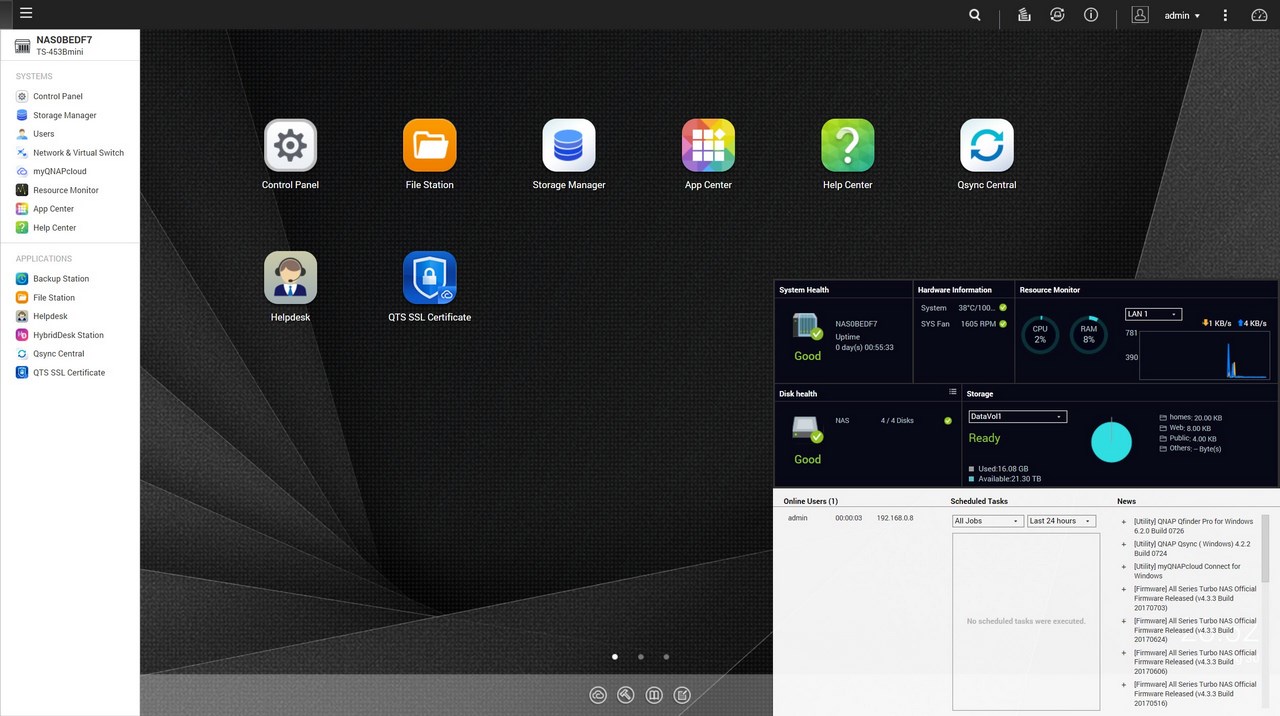Select the first desktop page dot
This screenshot has width=1280, height=716.
tap(614, 657)
